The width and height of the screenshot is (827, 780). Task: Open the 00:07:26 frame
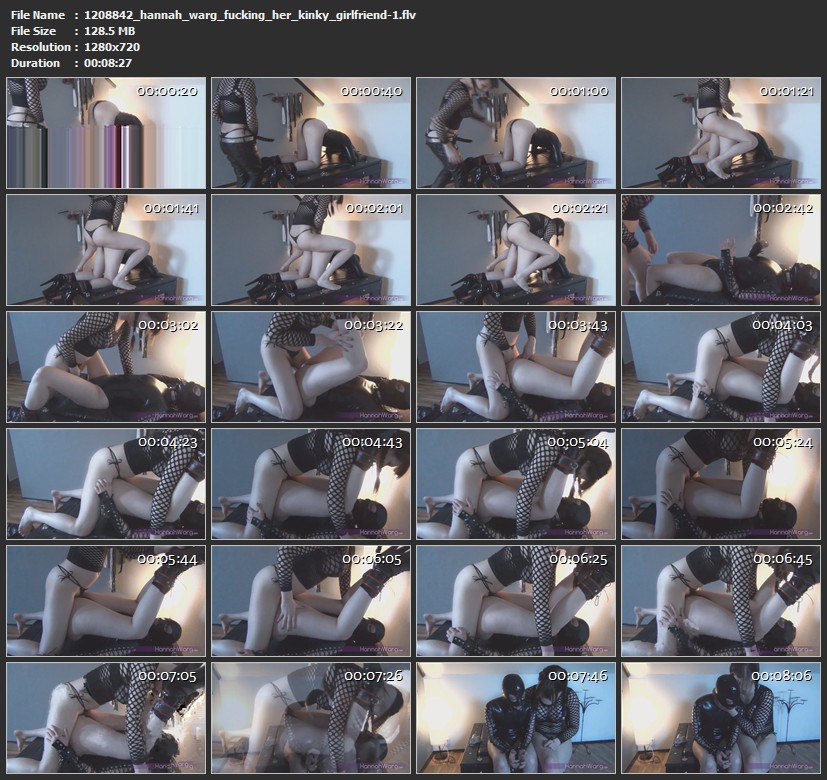click(x=311, y=717)
